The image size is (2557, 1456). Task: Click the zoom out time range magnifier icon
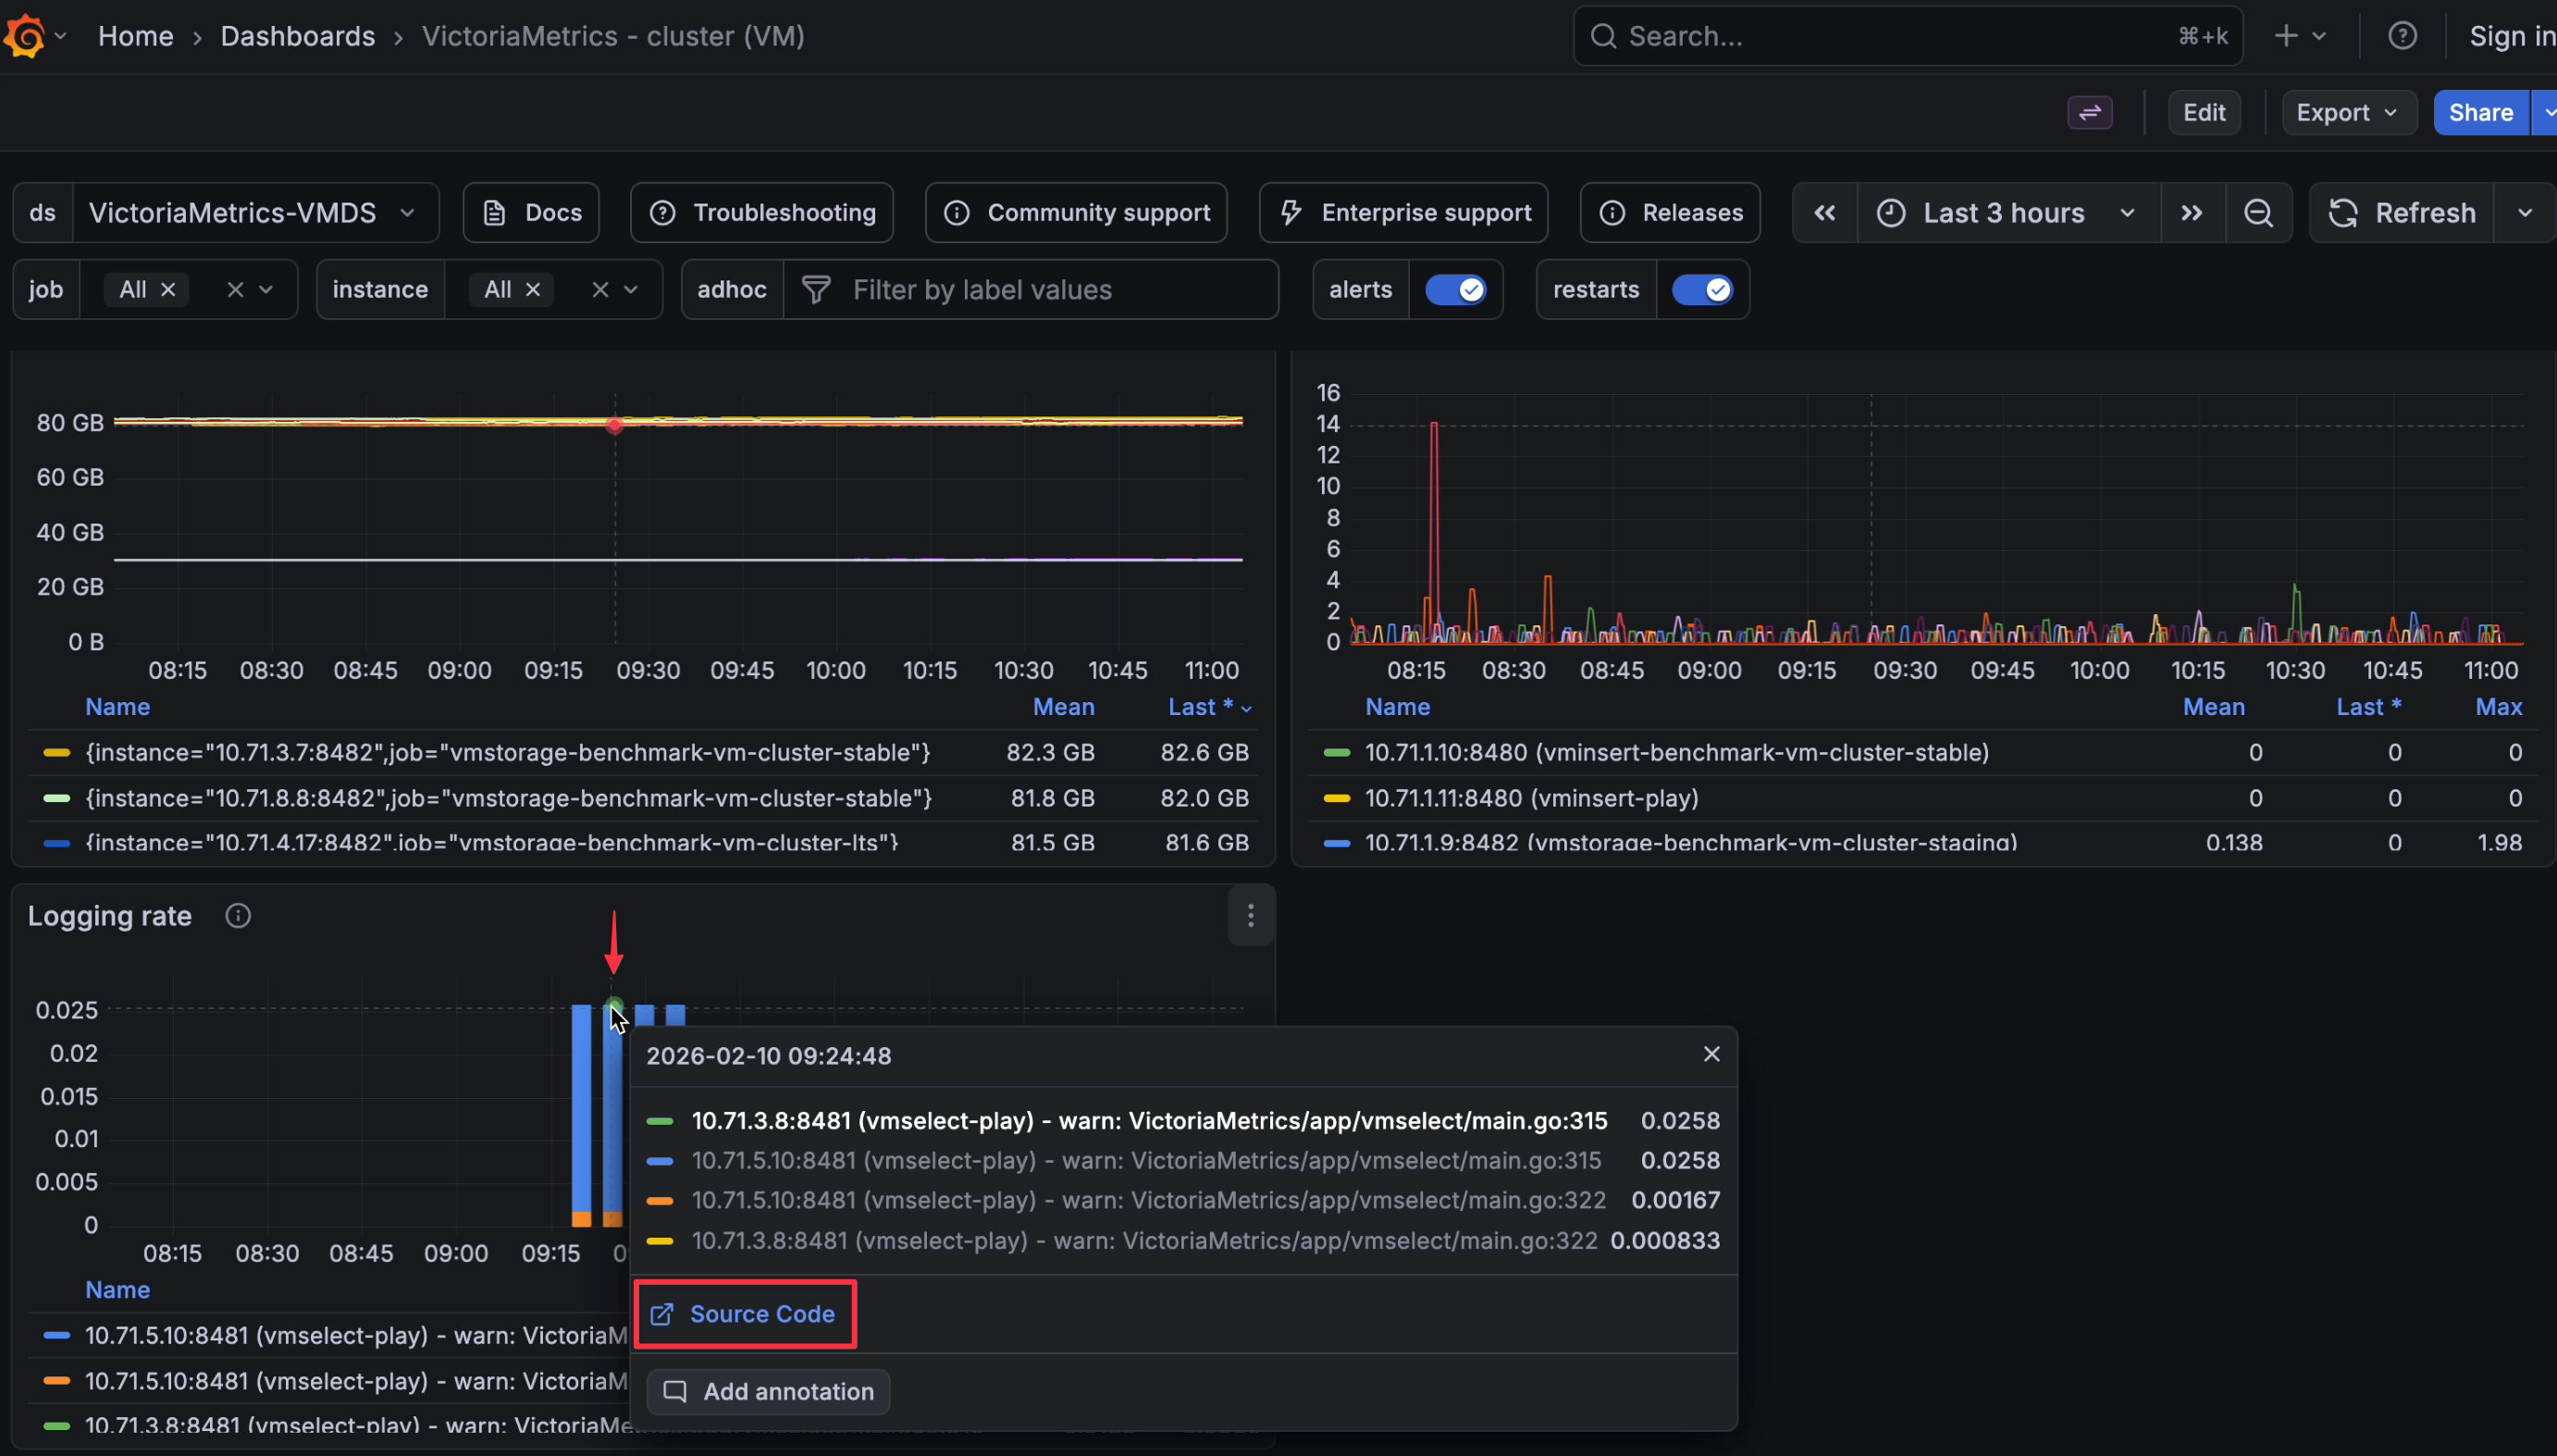click(2259, 212)
